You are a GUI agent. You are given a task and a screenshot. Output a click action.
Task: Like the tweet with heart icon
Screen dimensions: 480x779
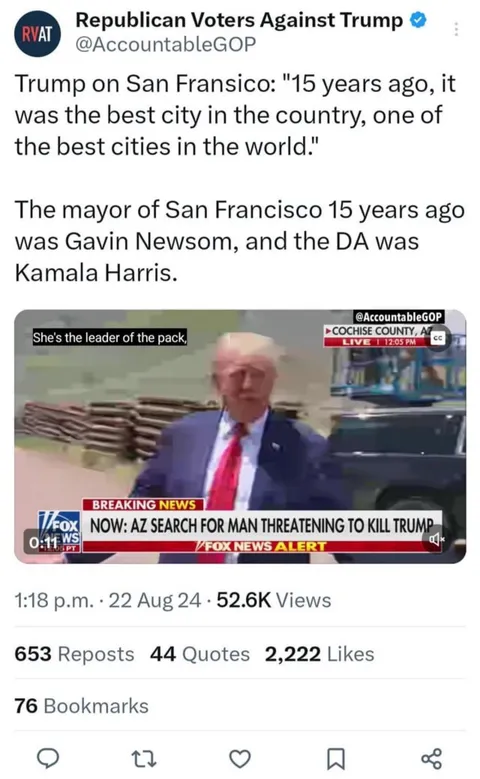pyautogui.click(x=240, y=759)
